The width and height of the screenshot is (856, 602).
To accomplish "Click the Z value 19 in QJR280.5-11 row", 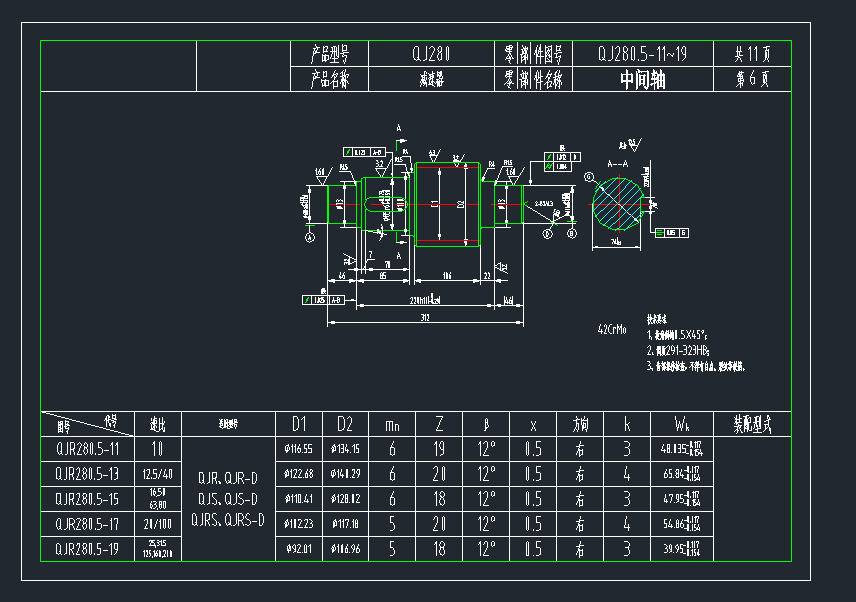I will 439,449.
